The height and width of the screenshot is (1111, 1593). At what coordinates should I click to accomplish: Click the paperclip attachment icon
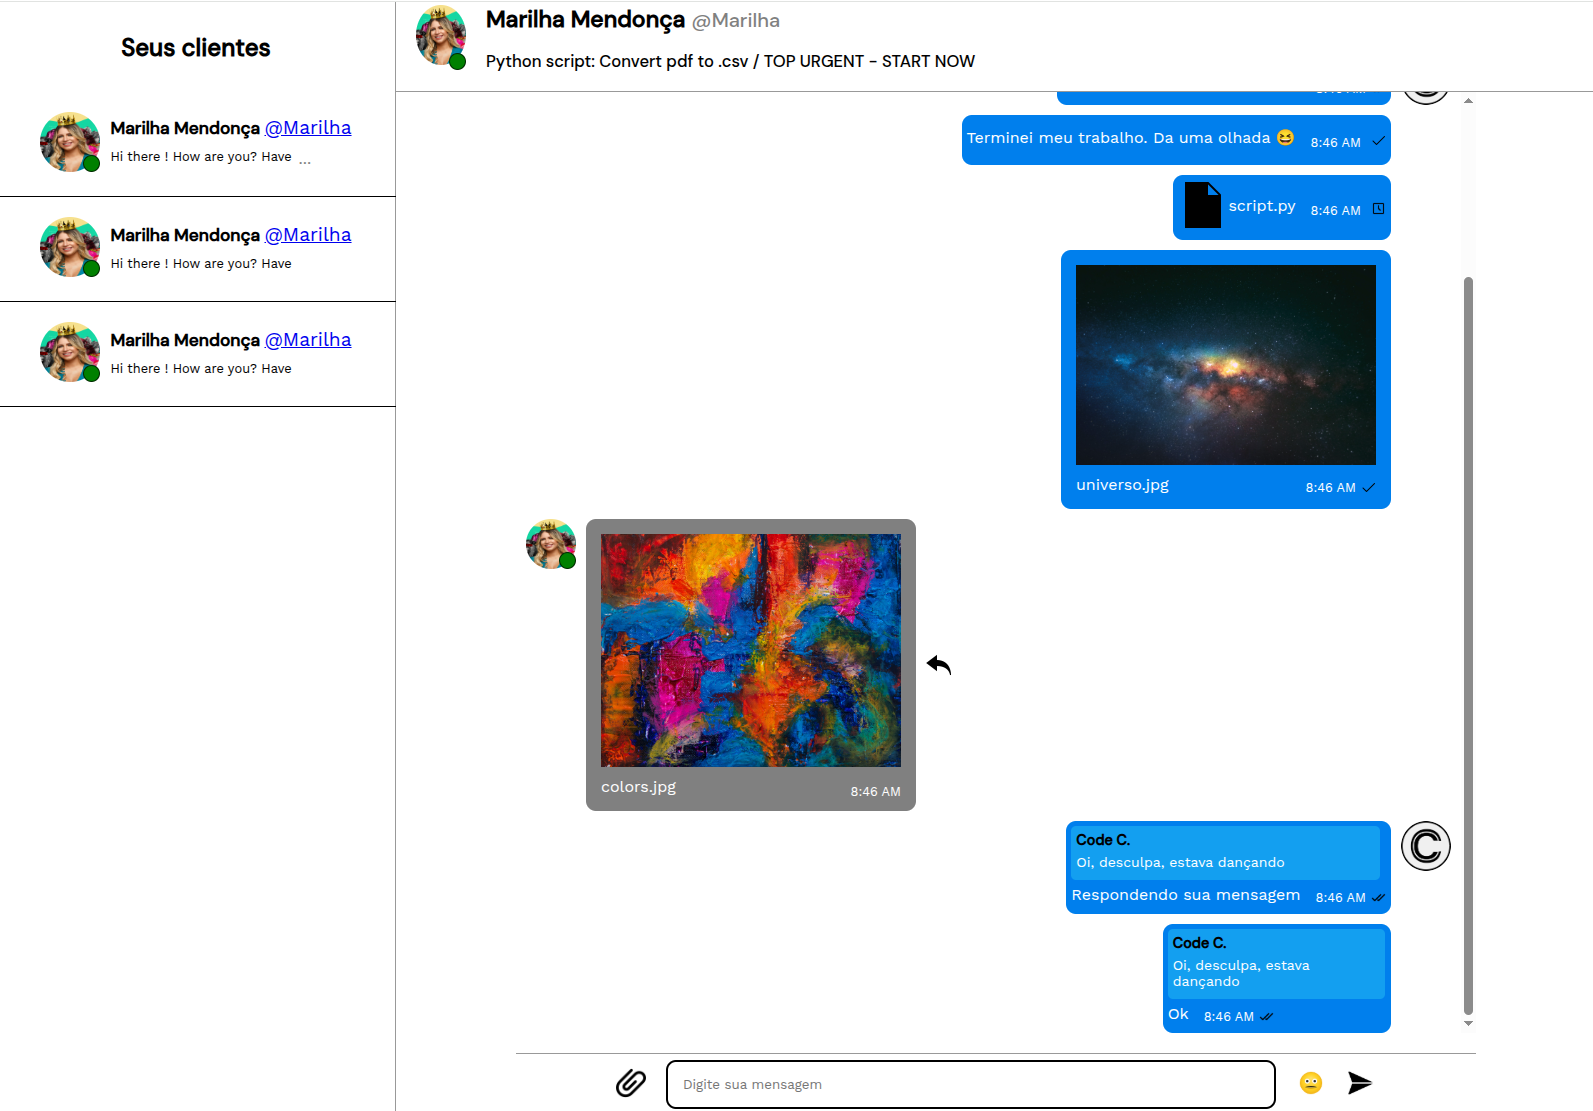click(630, 1083)
